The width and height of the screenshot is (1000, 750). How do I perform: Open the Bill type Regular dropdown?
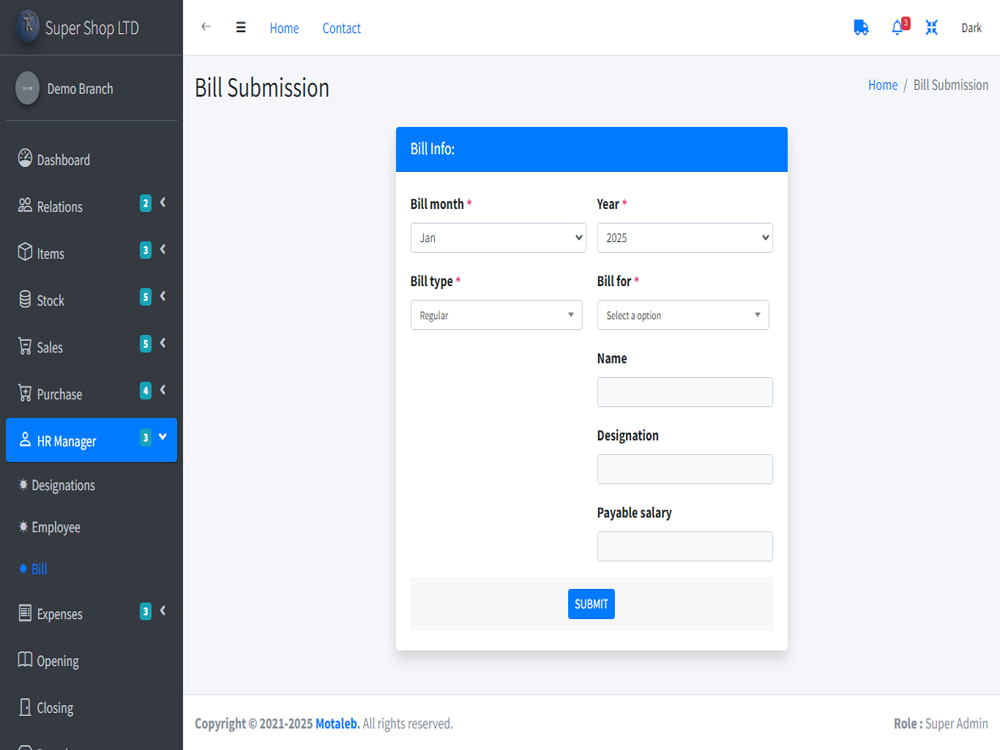[x=496, y=315]
